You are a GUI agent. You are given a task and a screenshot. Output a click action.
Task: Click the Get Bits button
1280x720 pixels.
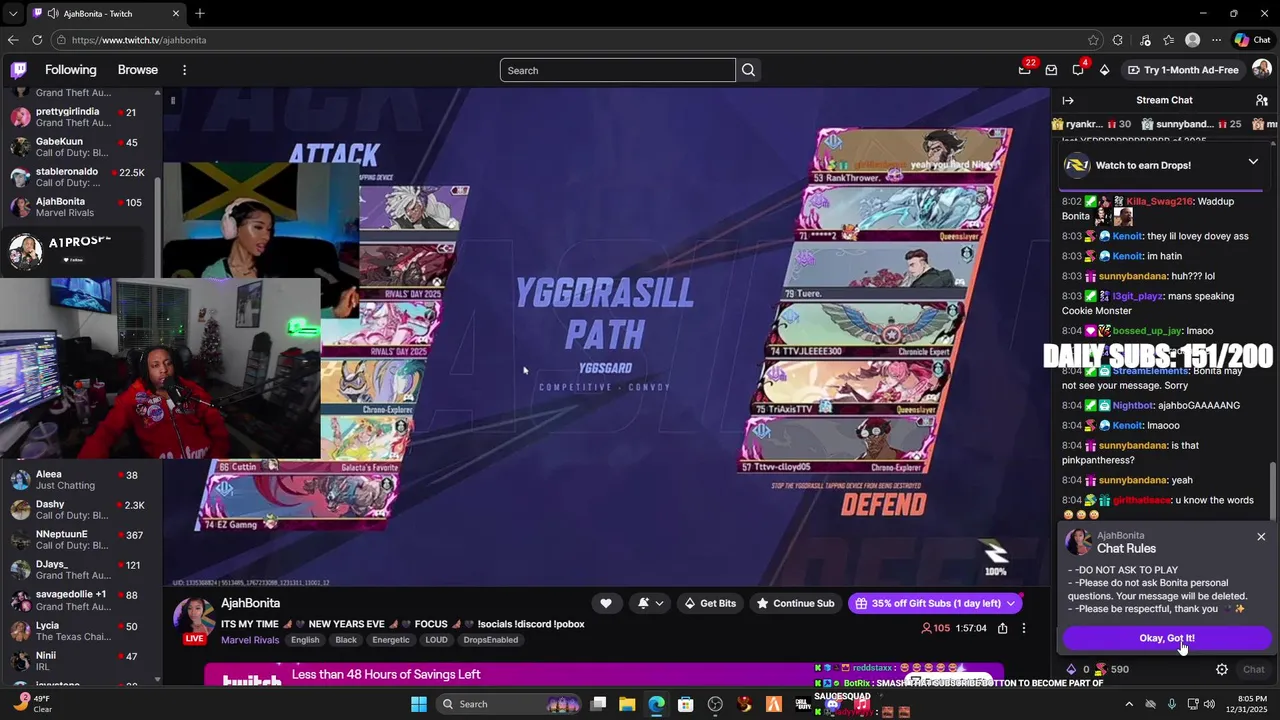pos(710,603)
